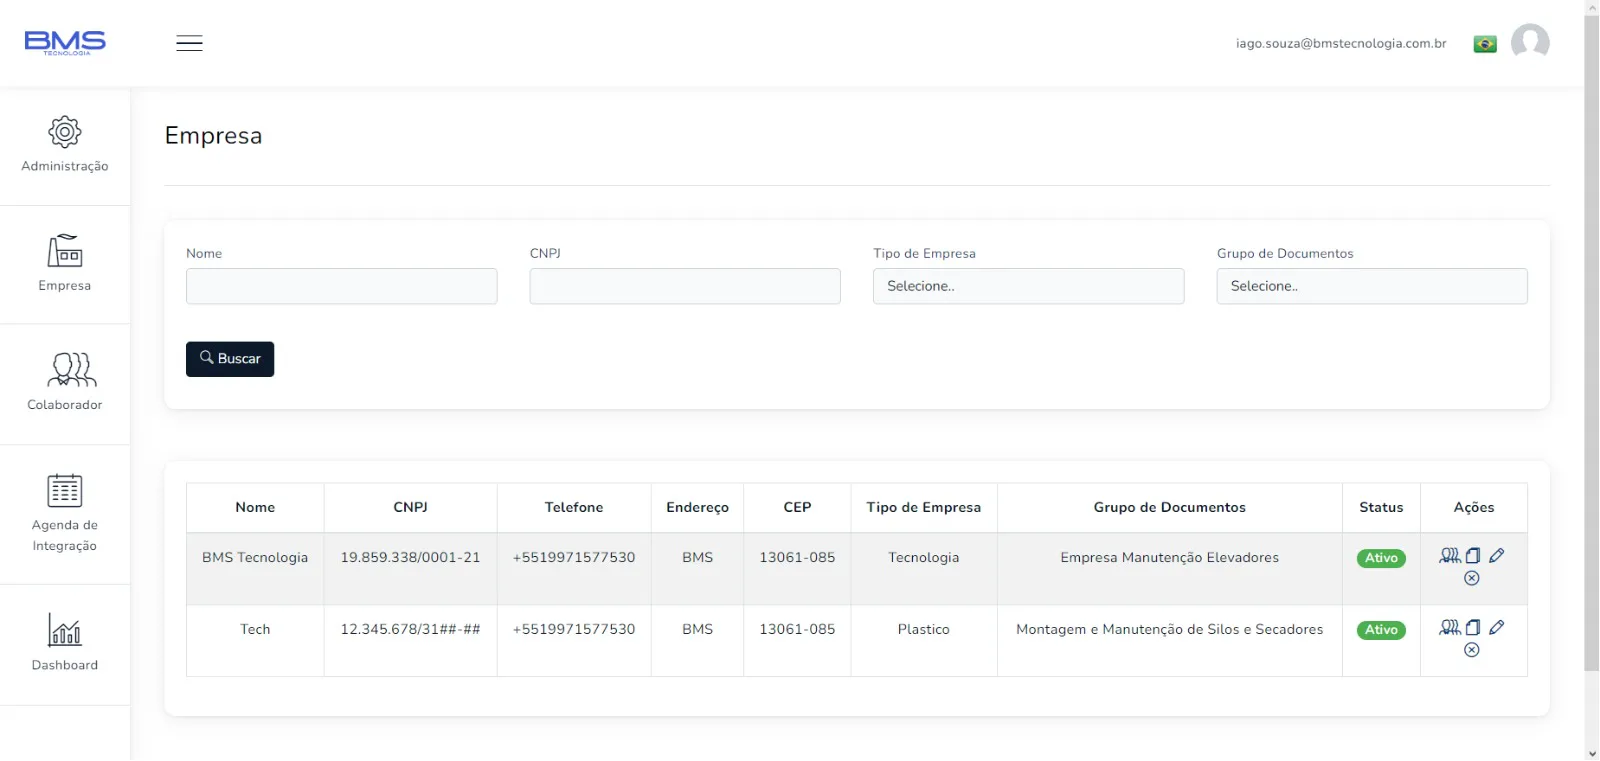Click the Buscar search button

point(230,359)
